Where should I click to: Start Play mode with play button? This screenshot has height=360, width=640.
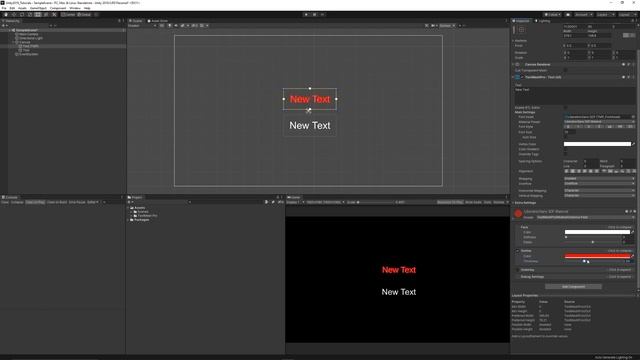[306, 15]
